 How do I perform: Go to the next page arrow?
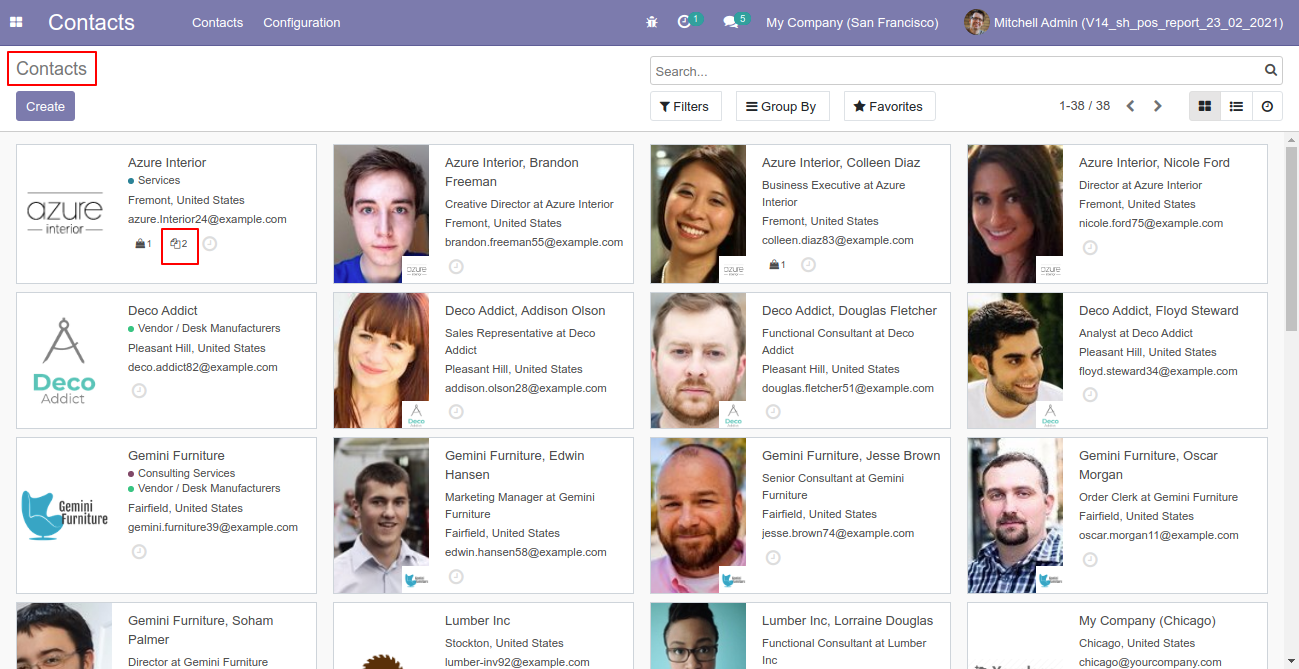pyautogui.click(x=1158, y=106)
